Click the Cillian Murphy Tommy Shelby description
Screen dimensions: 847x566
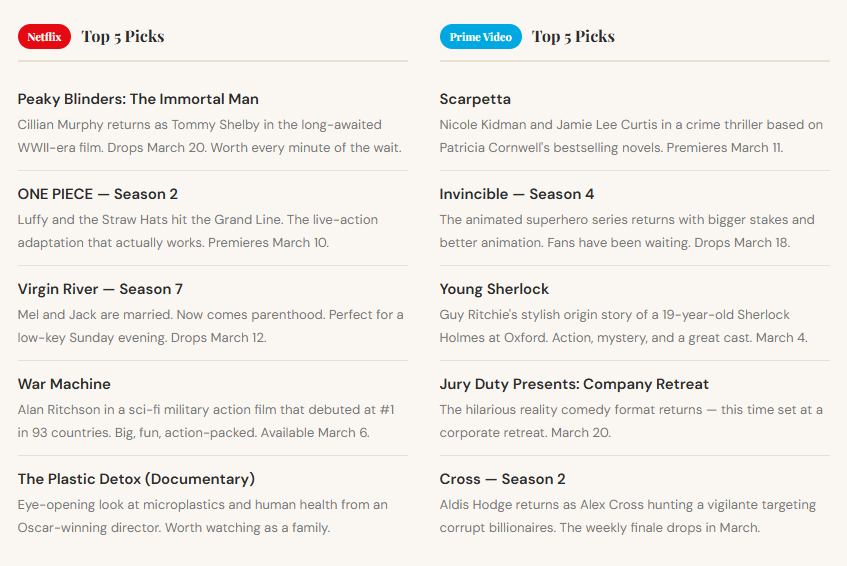click(x=209, y=136)
